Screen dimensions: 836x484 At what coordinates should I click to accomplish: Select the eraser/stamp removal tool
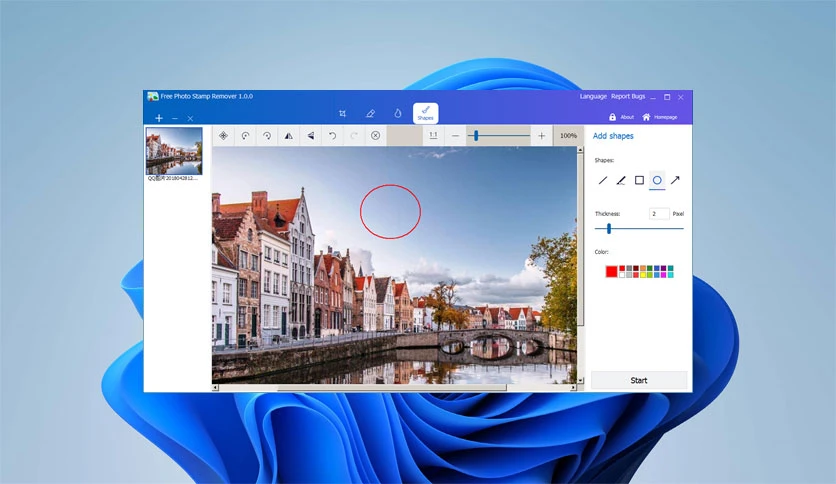click(x=370, y=113)
